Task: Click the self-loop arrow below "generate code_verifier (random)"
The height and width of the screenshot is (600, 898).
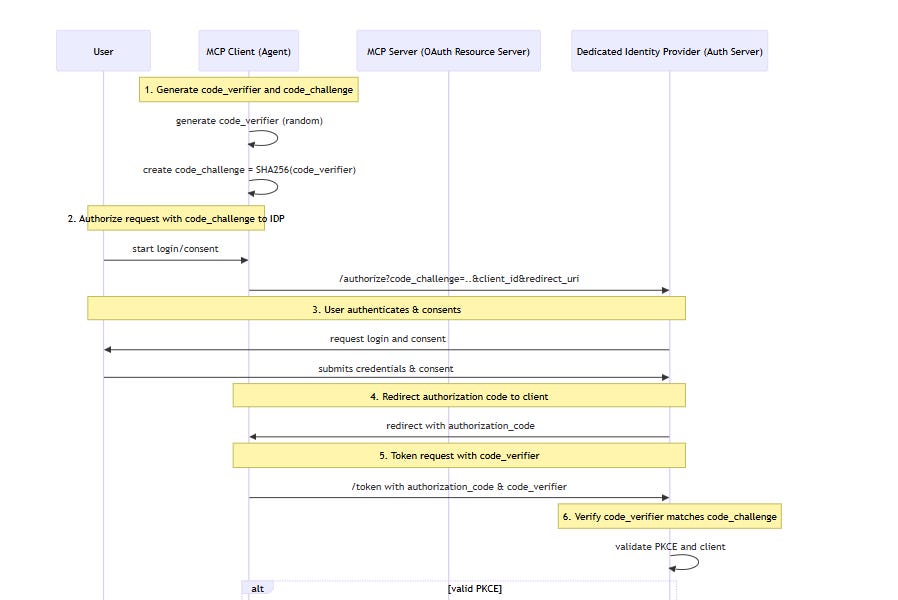Action: 261,139
